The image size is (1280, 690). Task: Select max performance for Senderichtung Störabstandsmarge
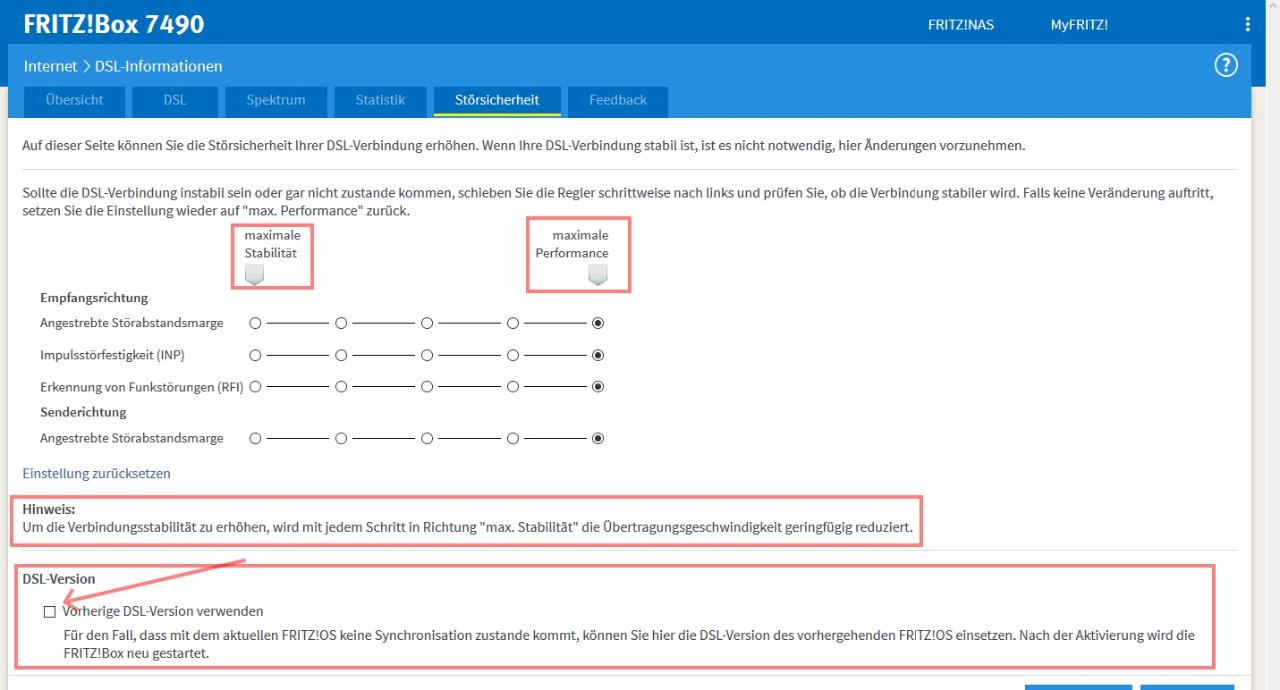[599, 438]
